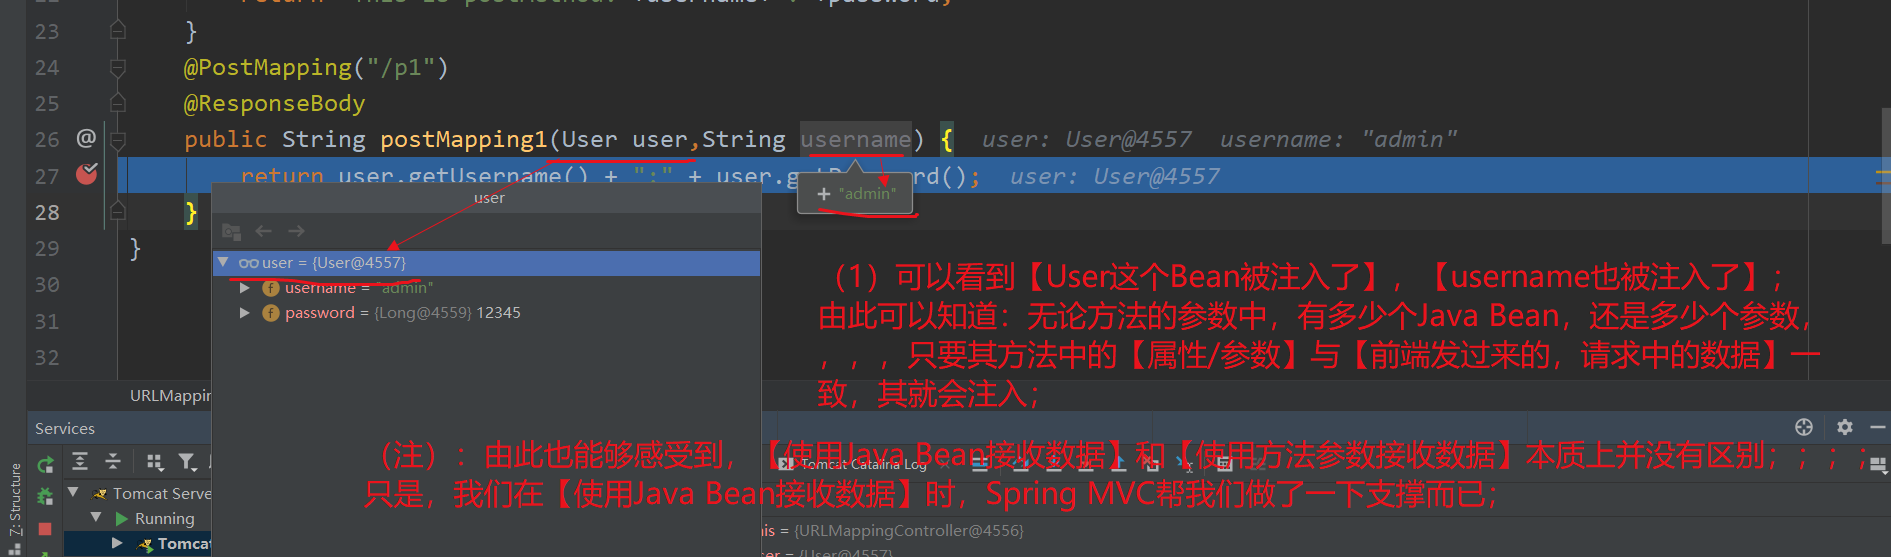
Task: Click the back arrow in user popup
Action: [x=264, y=231]
